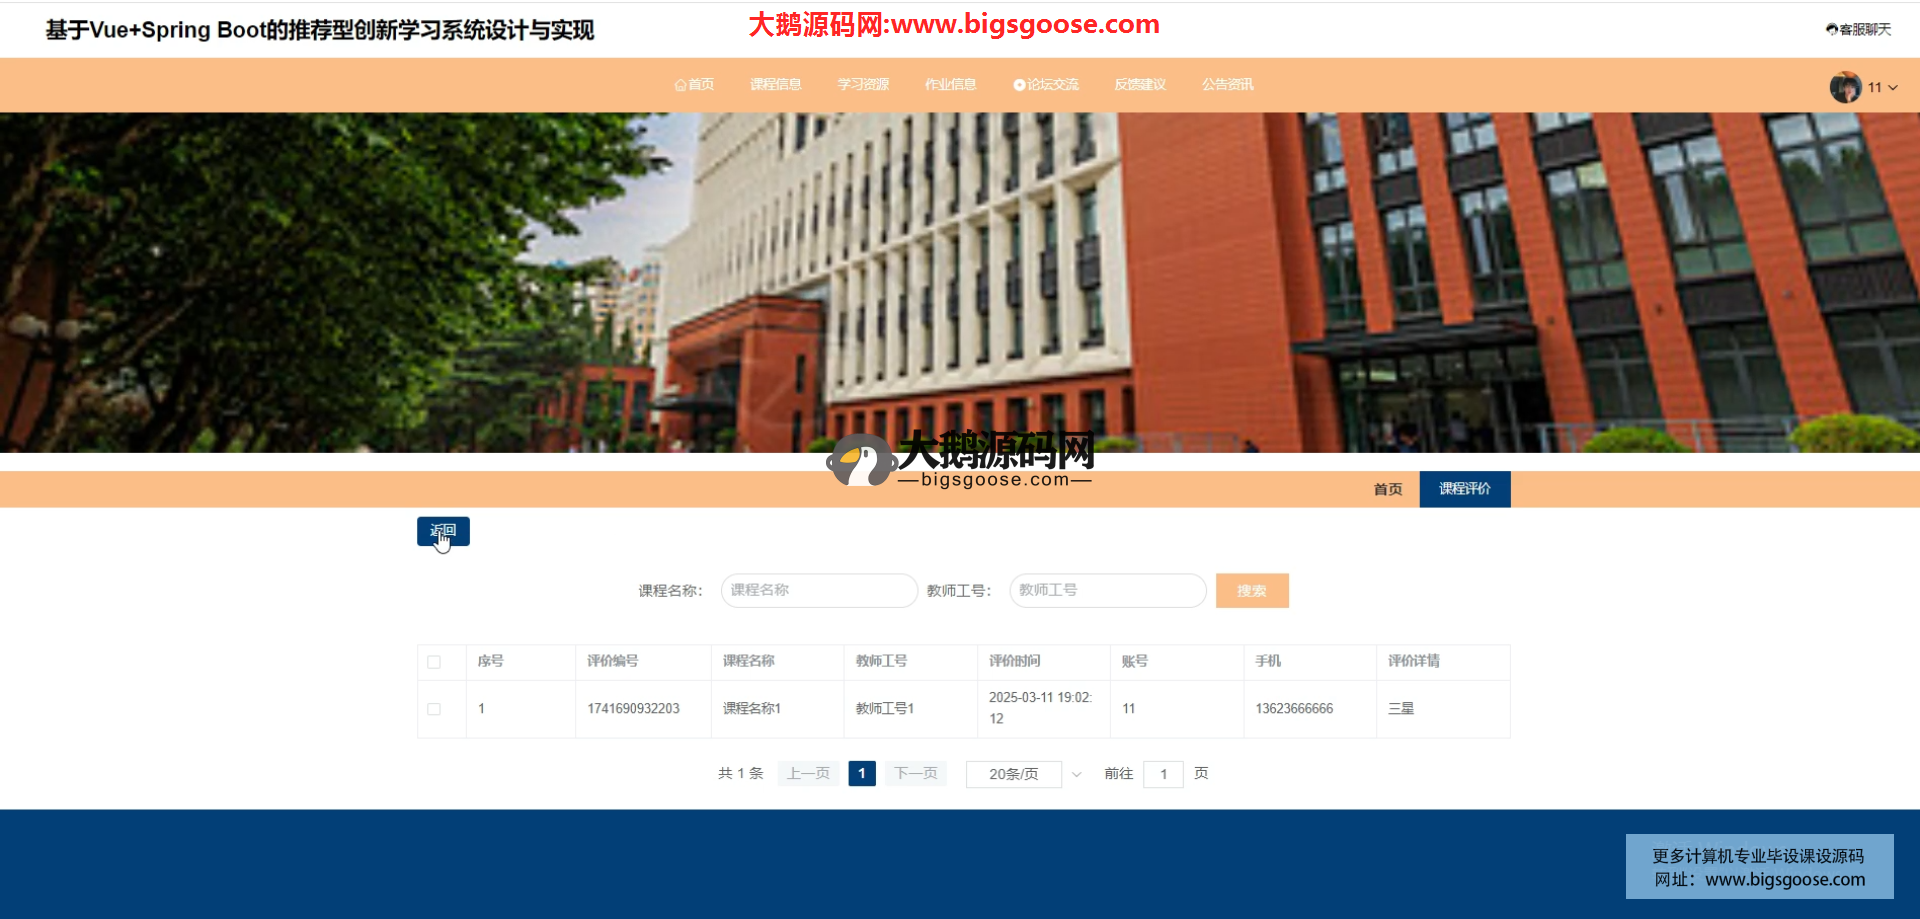The width and height of the screenshot is (1920, 919).
Task: Click the 搜索 search button
Action: click(1251, 591)
